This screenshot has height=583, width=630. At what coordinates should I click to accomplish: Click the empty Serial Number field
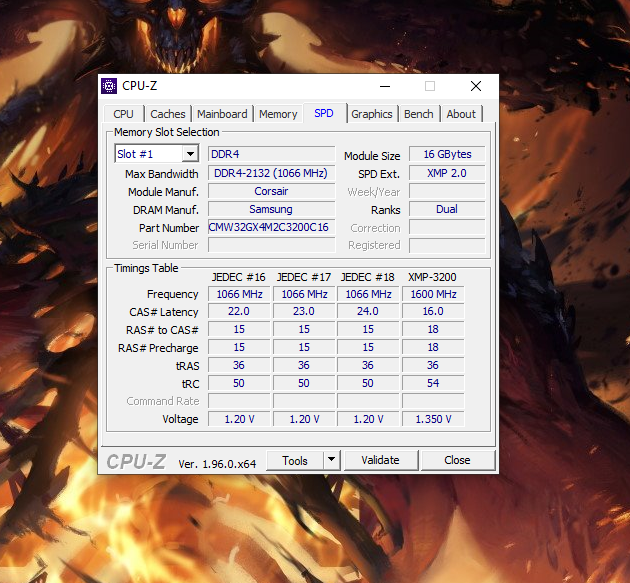tap(271, 245)
